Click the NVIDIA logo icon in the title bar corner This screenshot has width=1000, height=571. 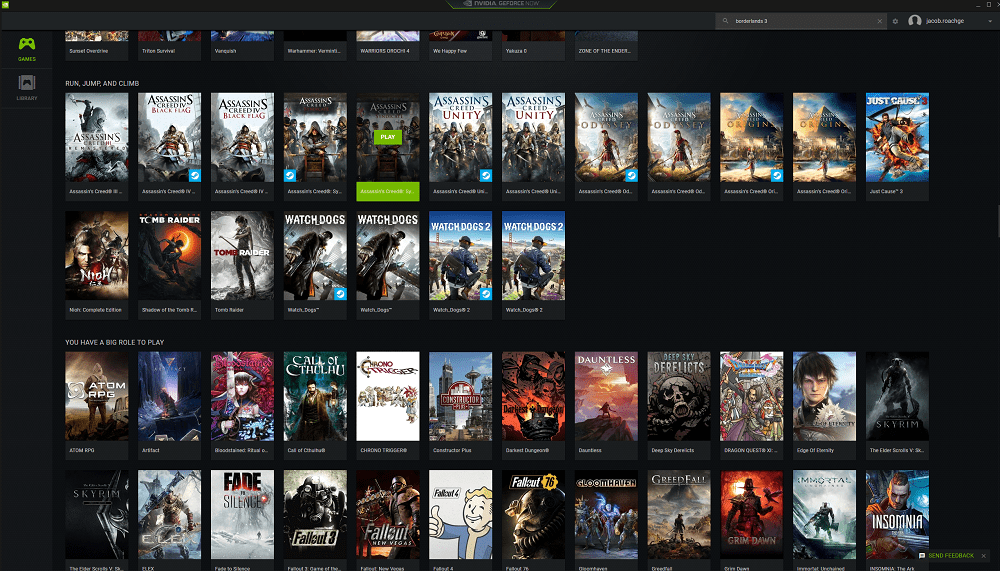(5, 4)
